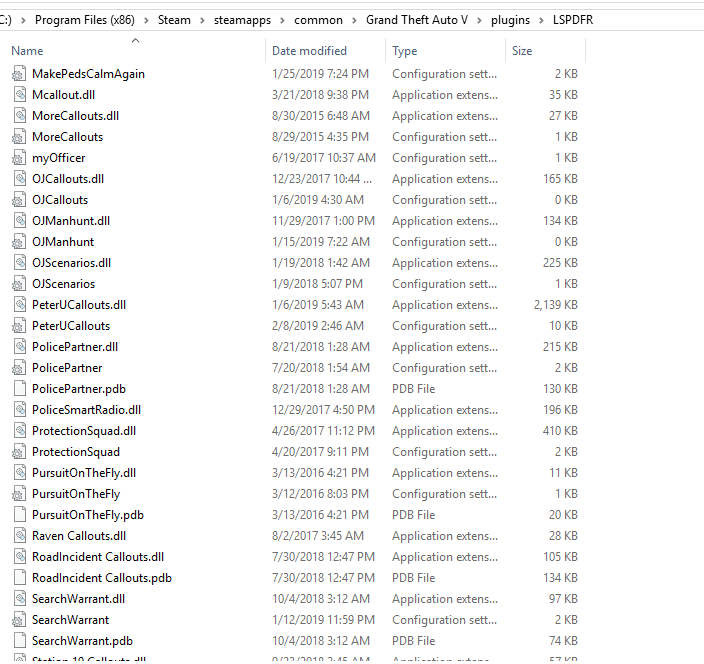
Task: Sort files by Type column header
Action: pos(405,51)
